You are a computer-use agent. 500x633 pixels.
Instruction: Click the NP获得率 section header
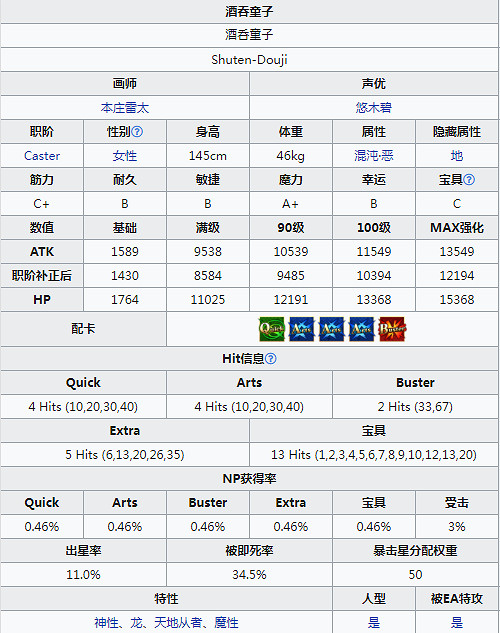(249, 479)
